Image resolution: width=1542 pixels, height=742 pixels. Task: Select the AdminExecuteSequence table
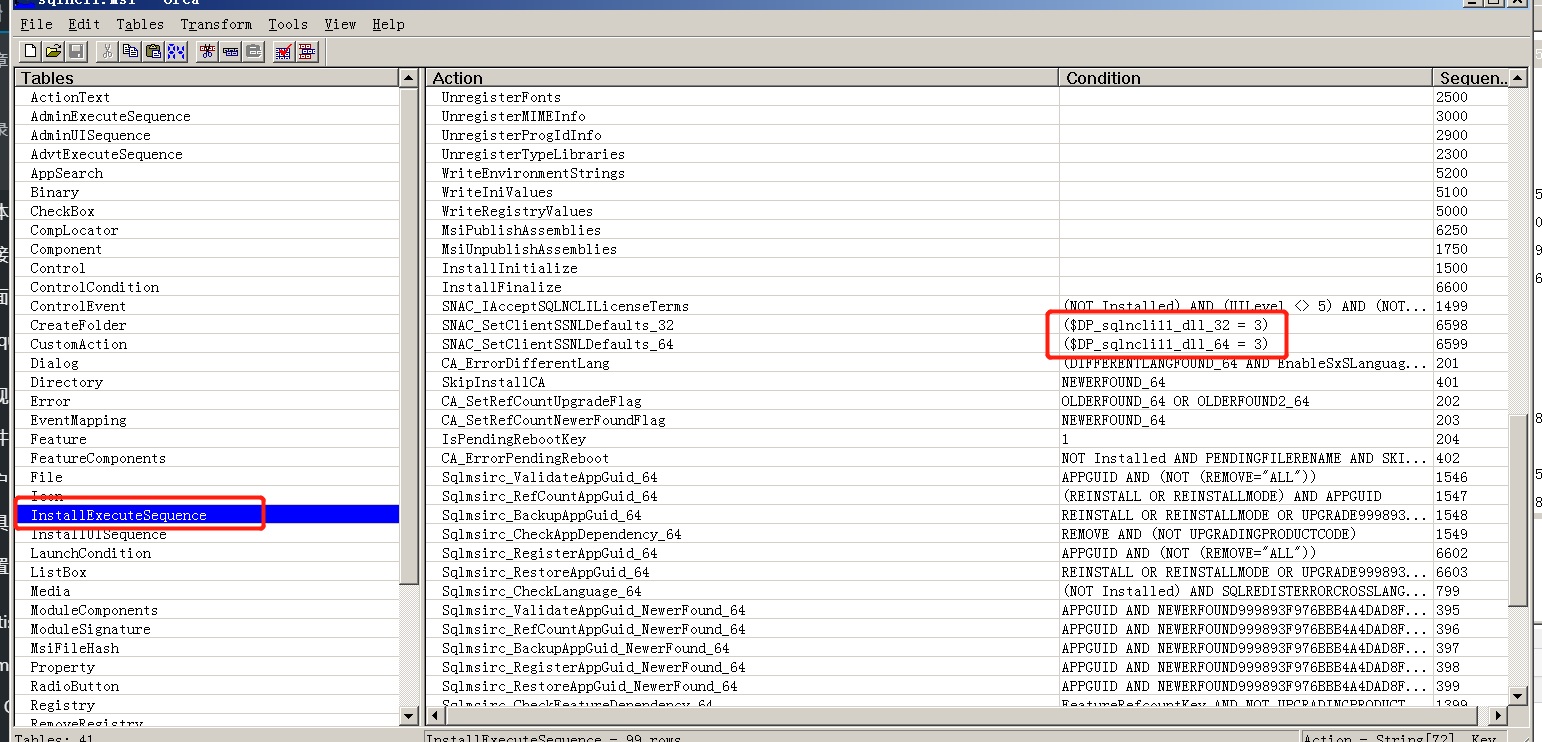[207, 116]
